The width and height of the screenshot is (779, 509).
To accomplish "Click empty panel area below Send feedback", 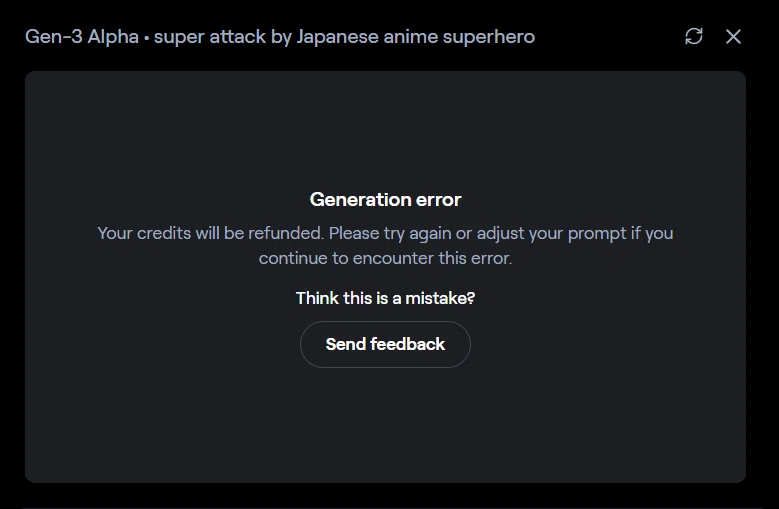I will (385, 425).
